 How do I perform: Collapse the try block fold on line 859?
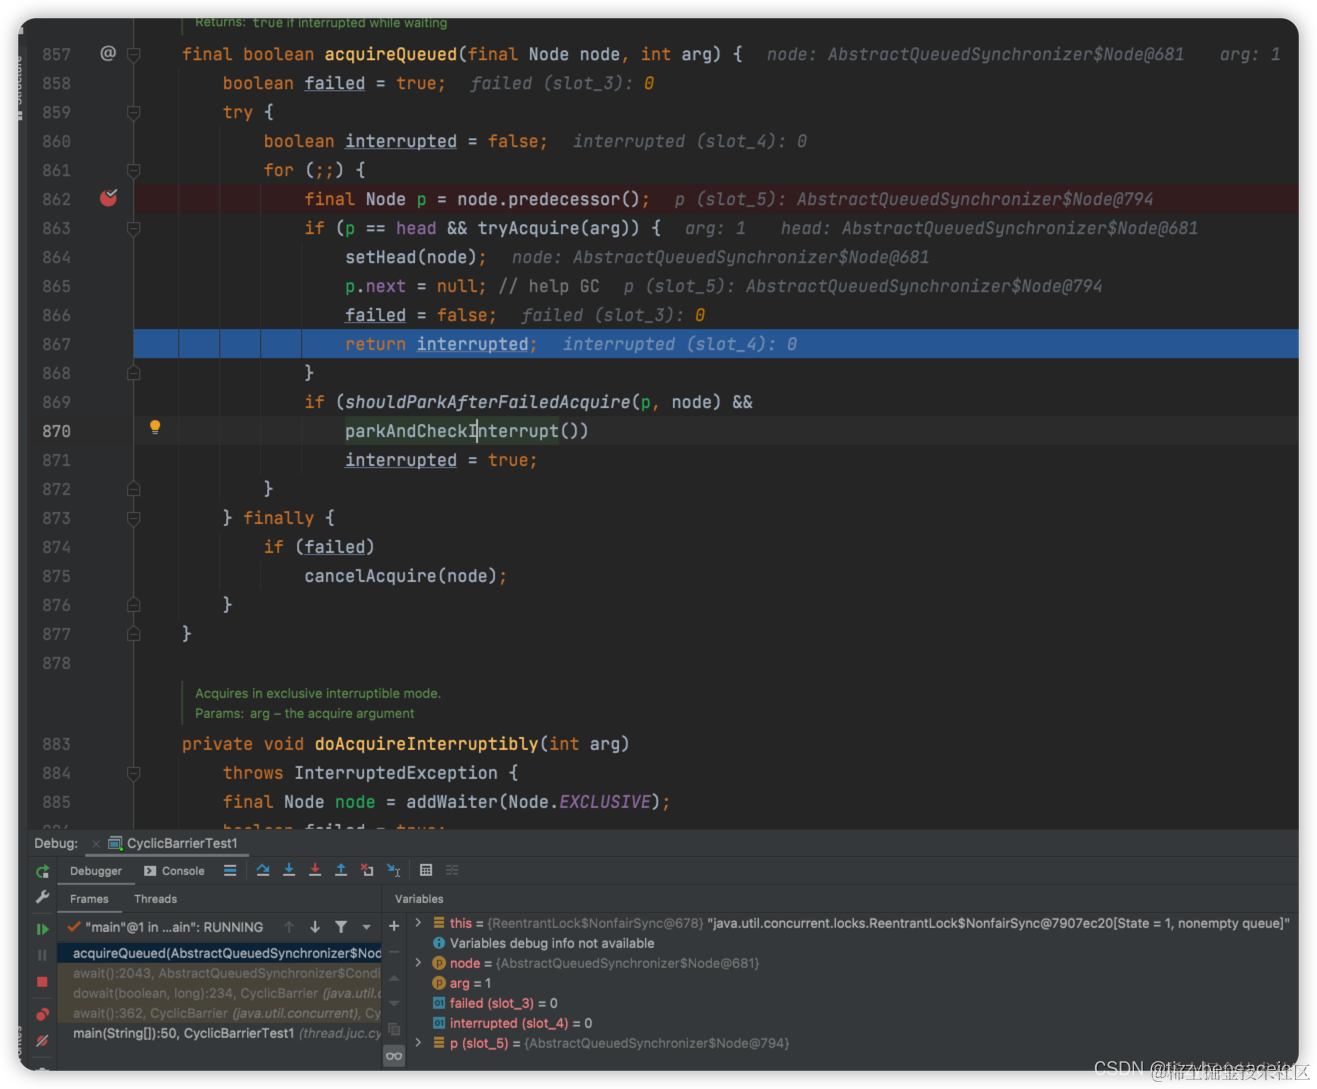[x=133, y=112]
